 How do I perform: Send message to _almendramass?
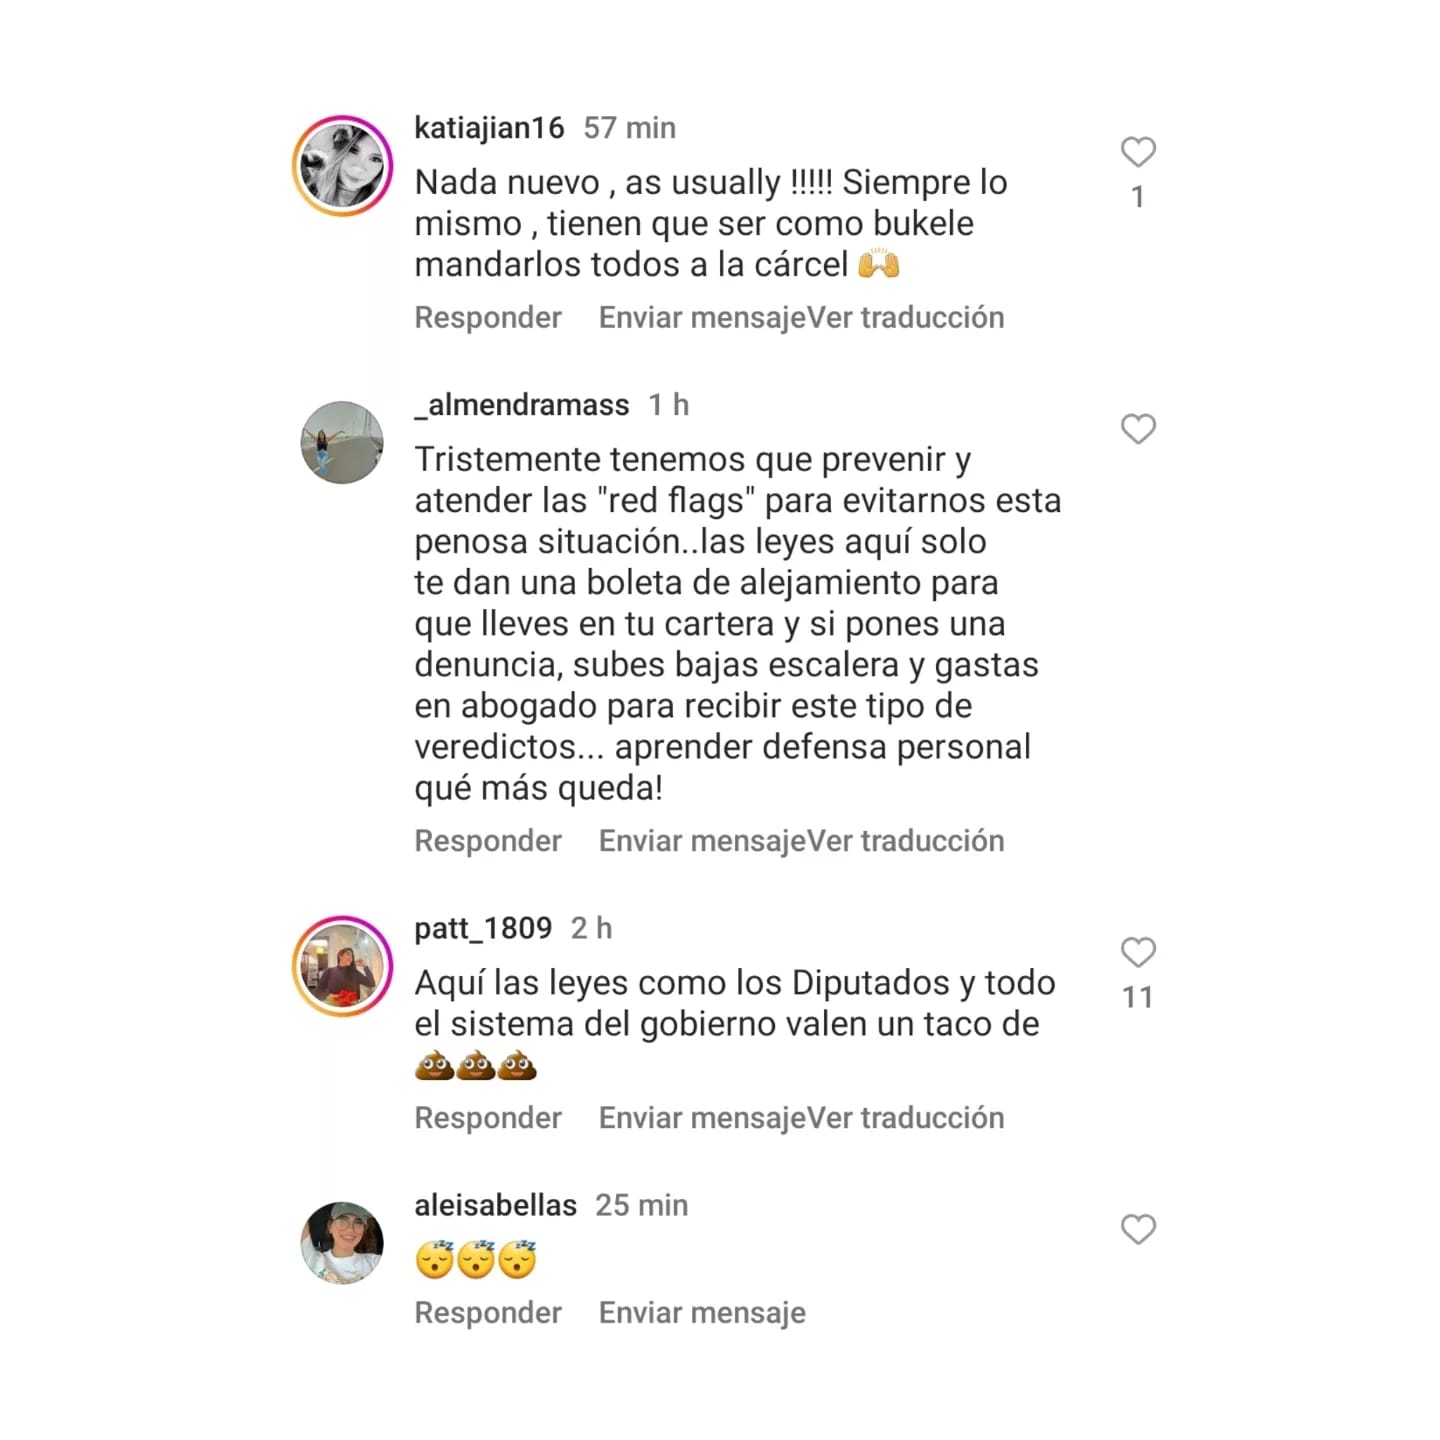[x=702, y=841]
